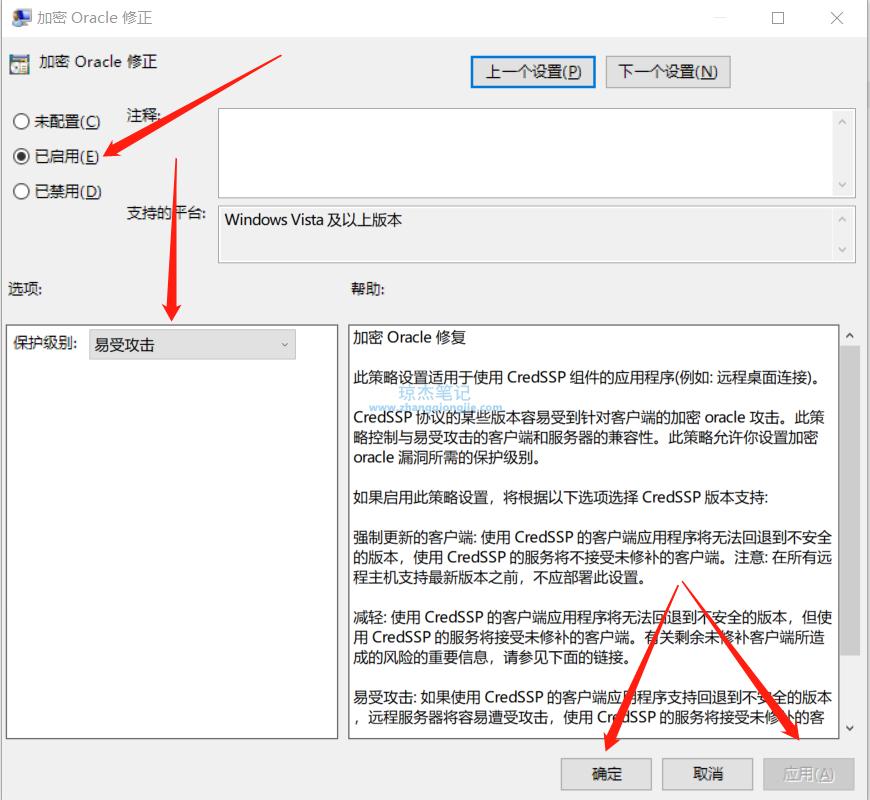The width and height of the screenshot is (870, 800).
Task: Click the up arrow in 支持的平台 box
Action: 842,220
